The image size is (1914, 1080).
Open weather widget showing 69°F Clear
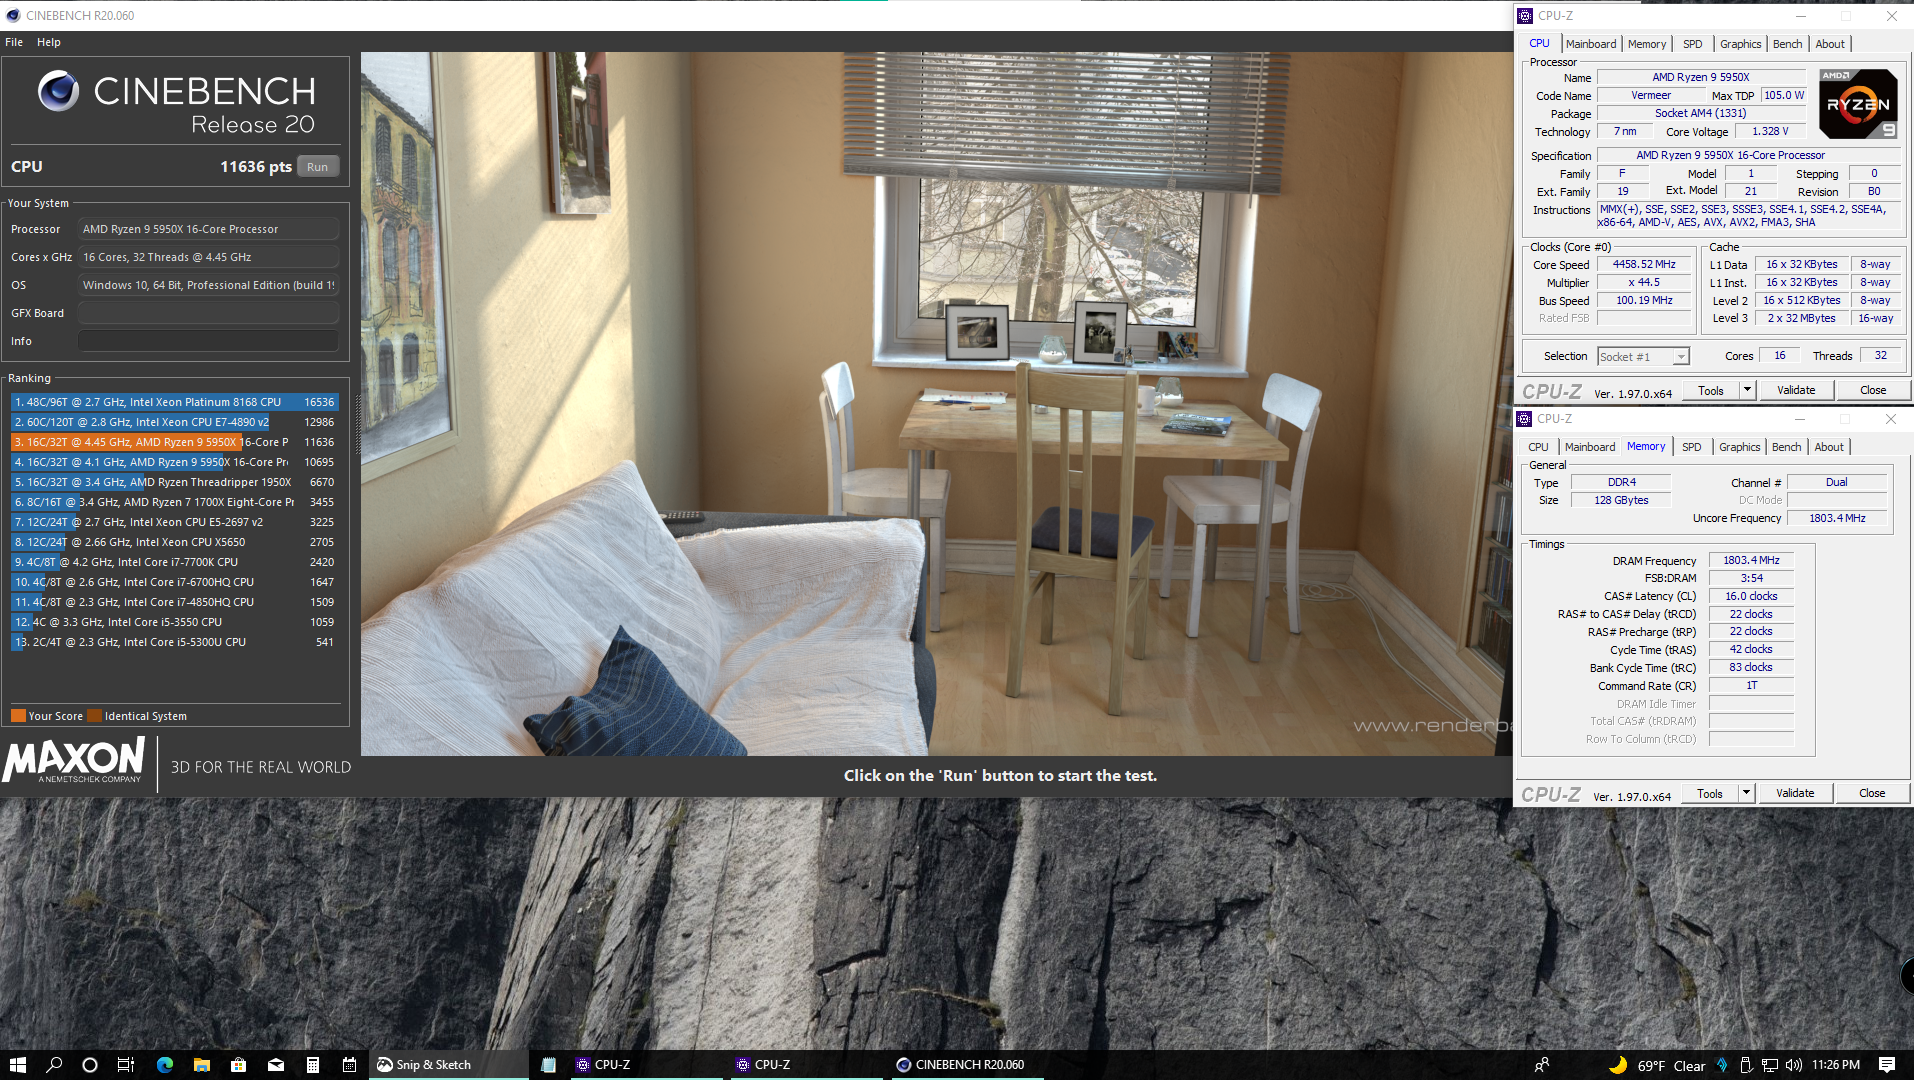click(1656, 1065)
